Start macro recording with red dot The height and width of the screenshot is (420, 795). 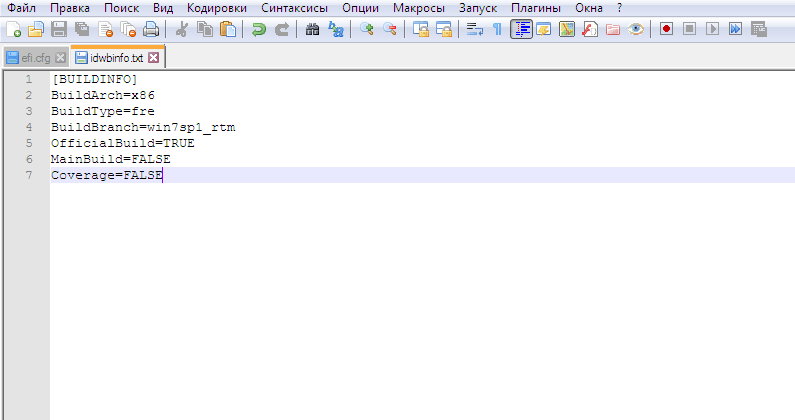(x=666, y=29)
